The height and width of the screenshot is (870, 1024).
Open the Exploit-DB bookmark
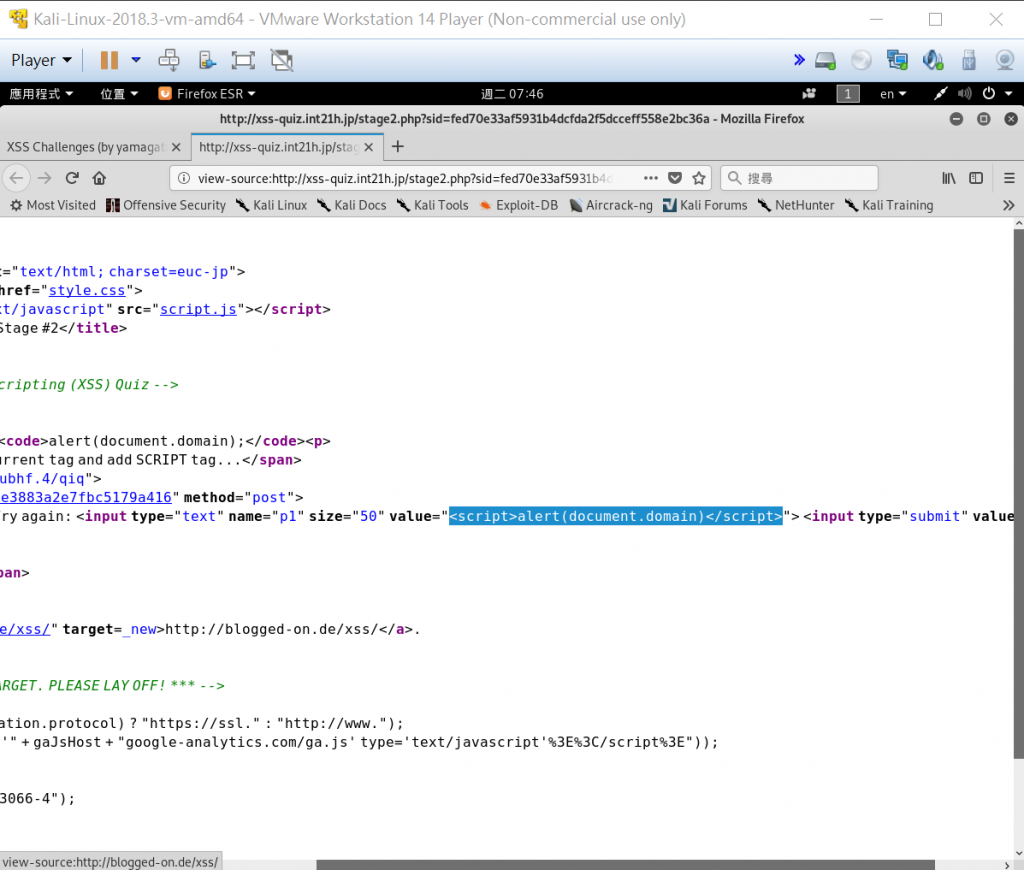(519, 205)
